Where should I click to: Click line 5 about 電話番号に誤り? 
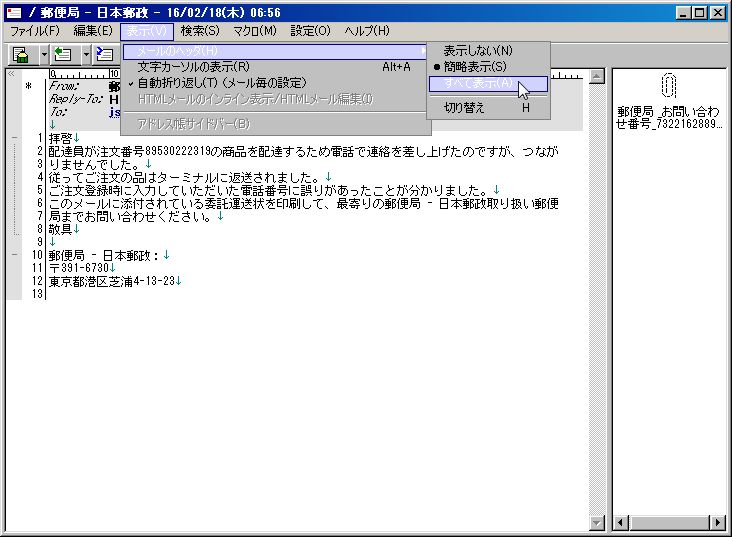click(268, 191)
